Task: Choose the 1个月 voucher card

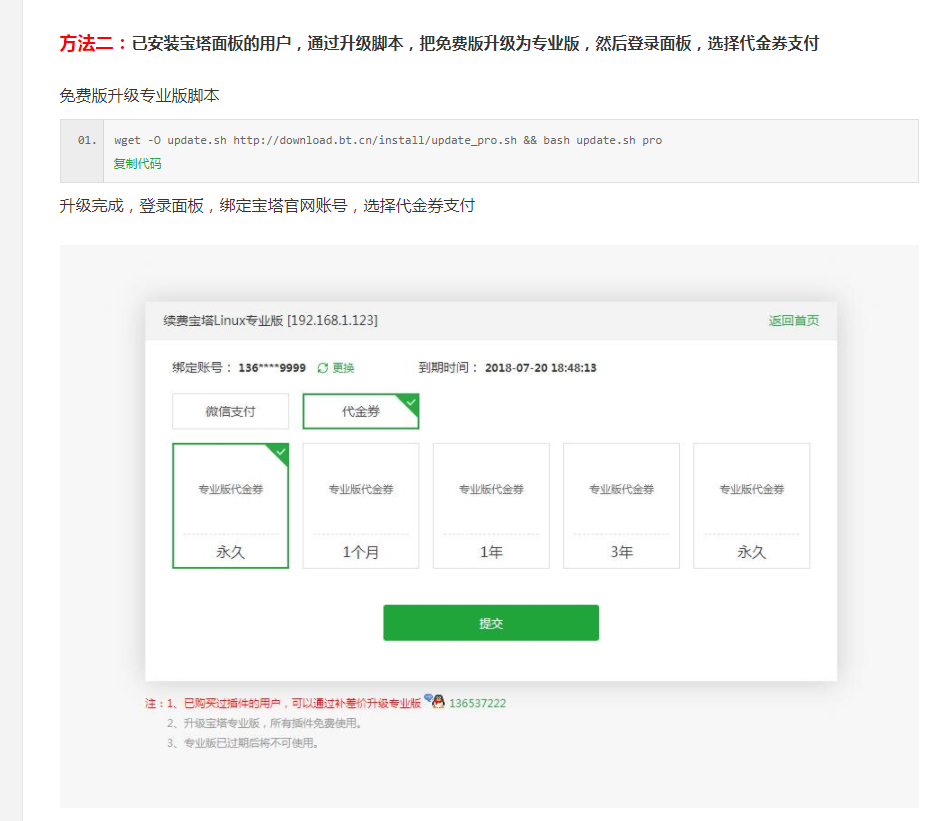Action: click(360, 506)
